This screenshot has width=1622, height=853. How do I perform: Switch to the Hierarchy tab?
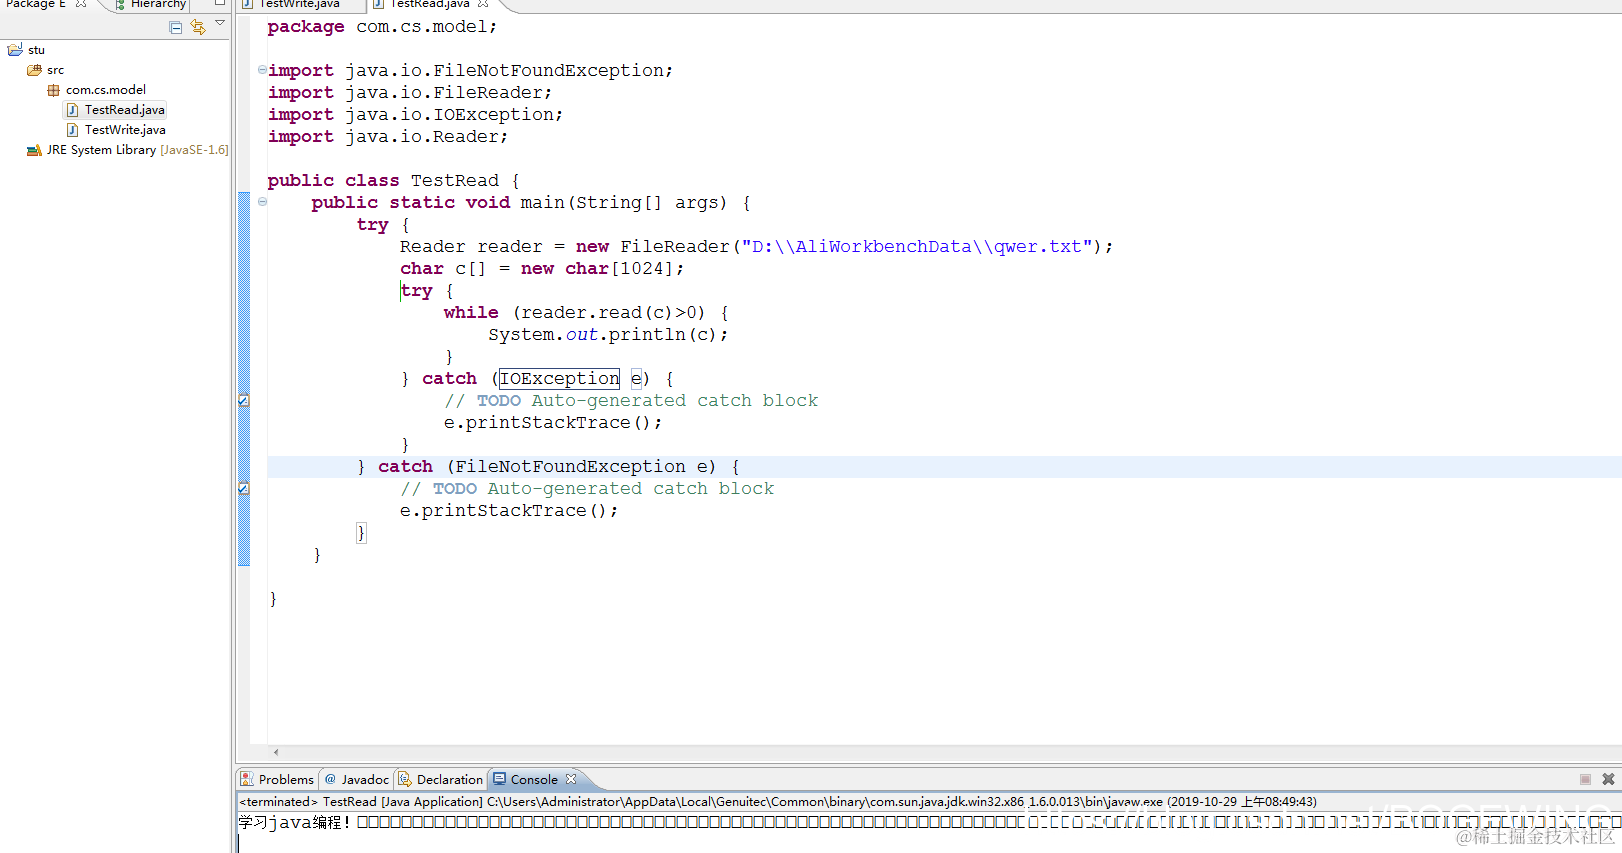[x=150, y=4]
